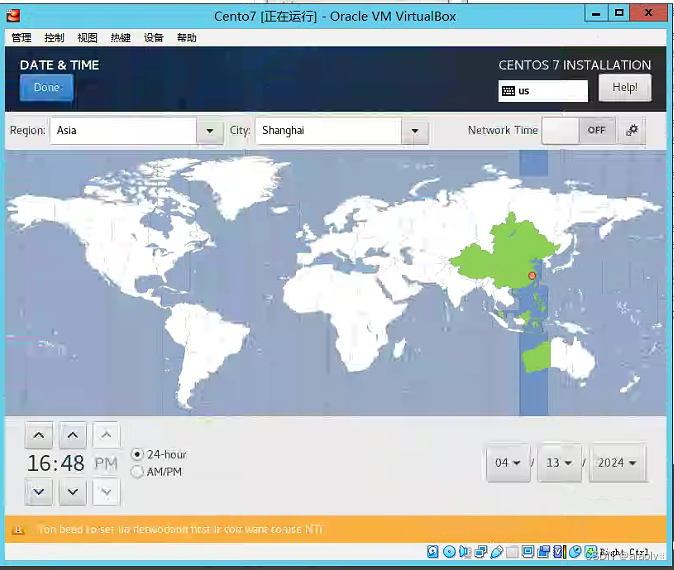Maximize the VirtualBox window

coord(619,13)
